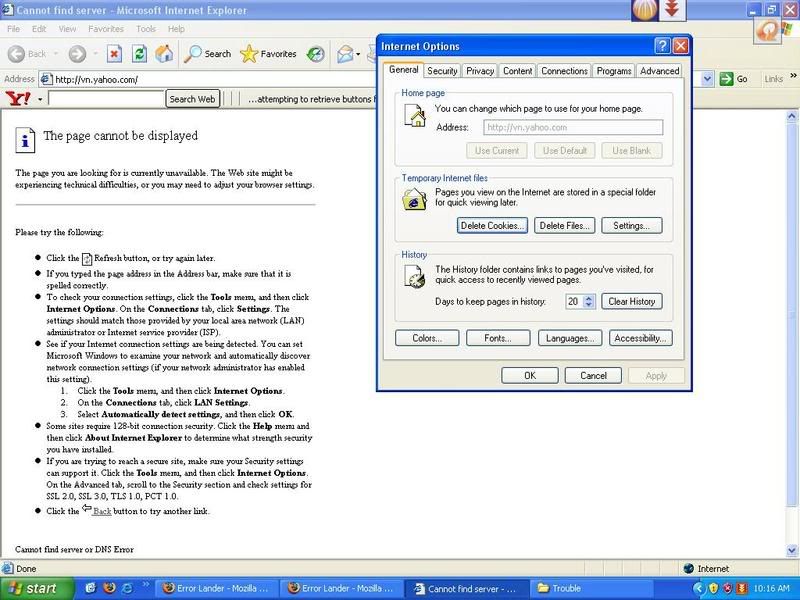800x600 pixels.
Task: Click the first Quick Launch icon beside start
Action: pyautogui.click(x=90, y=588)
